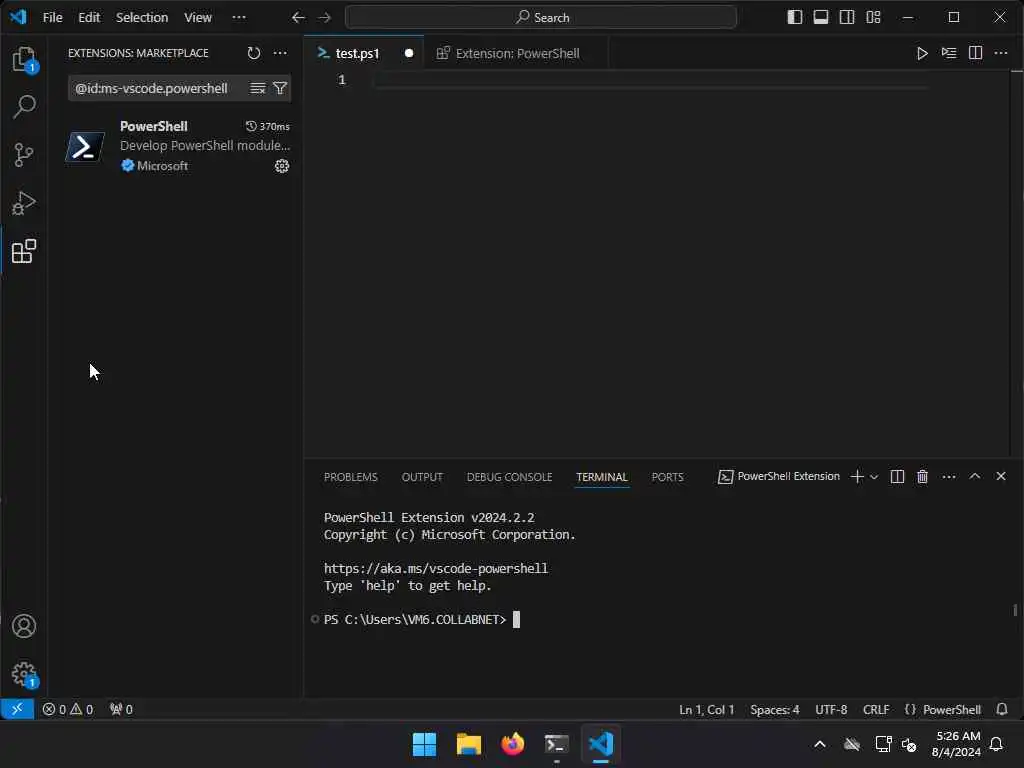This screenshot has height=768, width=1024.
Task: Open the Source Control view
Action: [x=24, y=155]
